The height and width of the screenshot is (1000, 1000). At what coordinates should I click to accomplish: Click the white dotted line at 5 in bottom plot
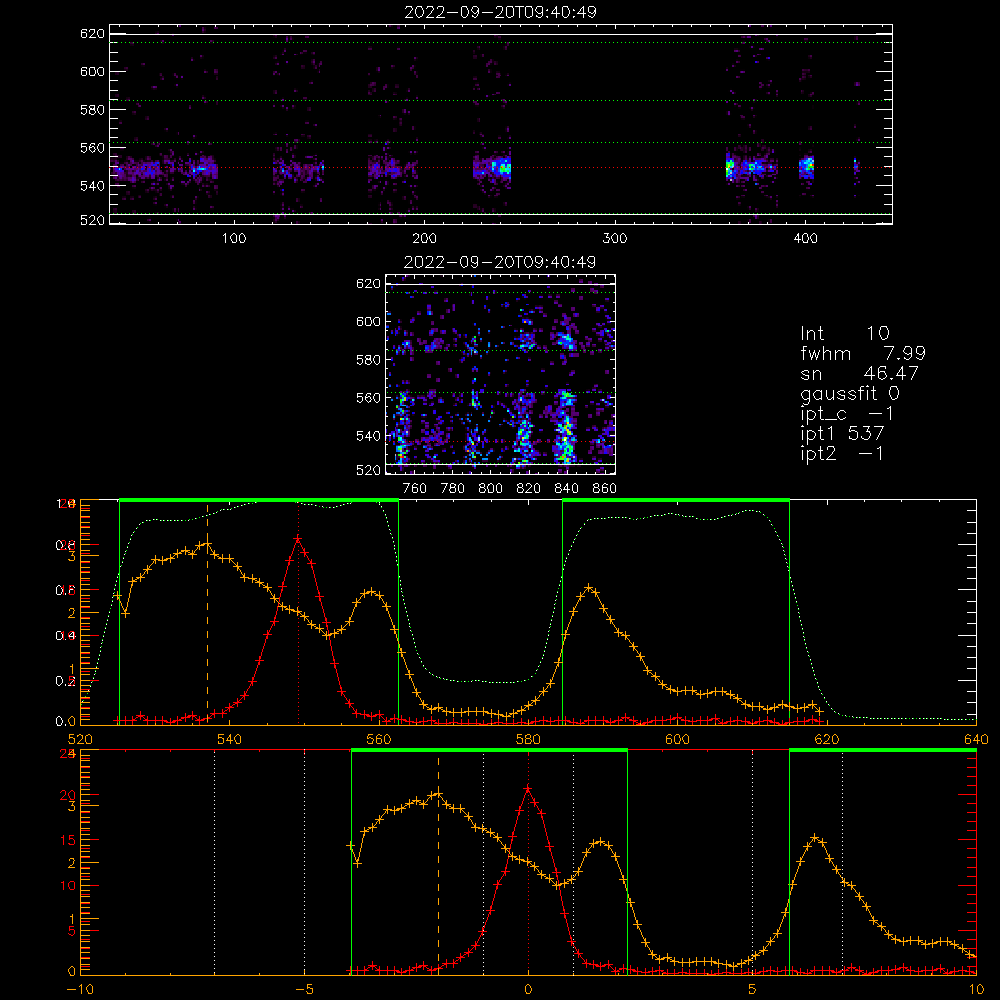(753, 862)
